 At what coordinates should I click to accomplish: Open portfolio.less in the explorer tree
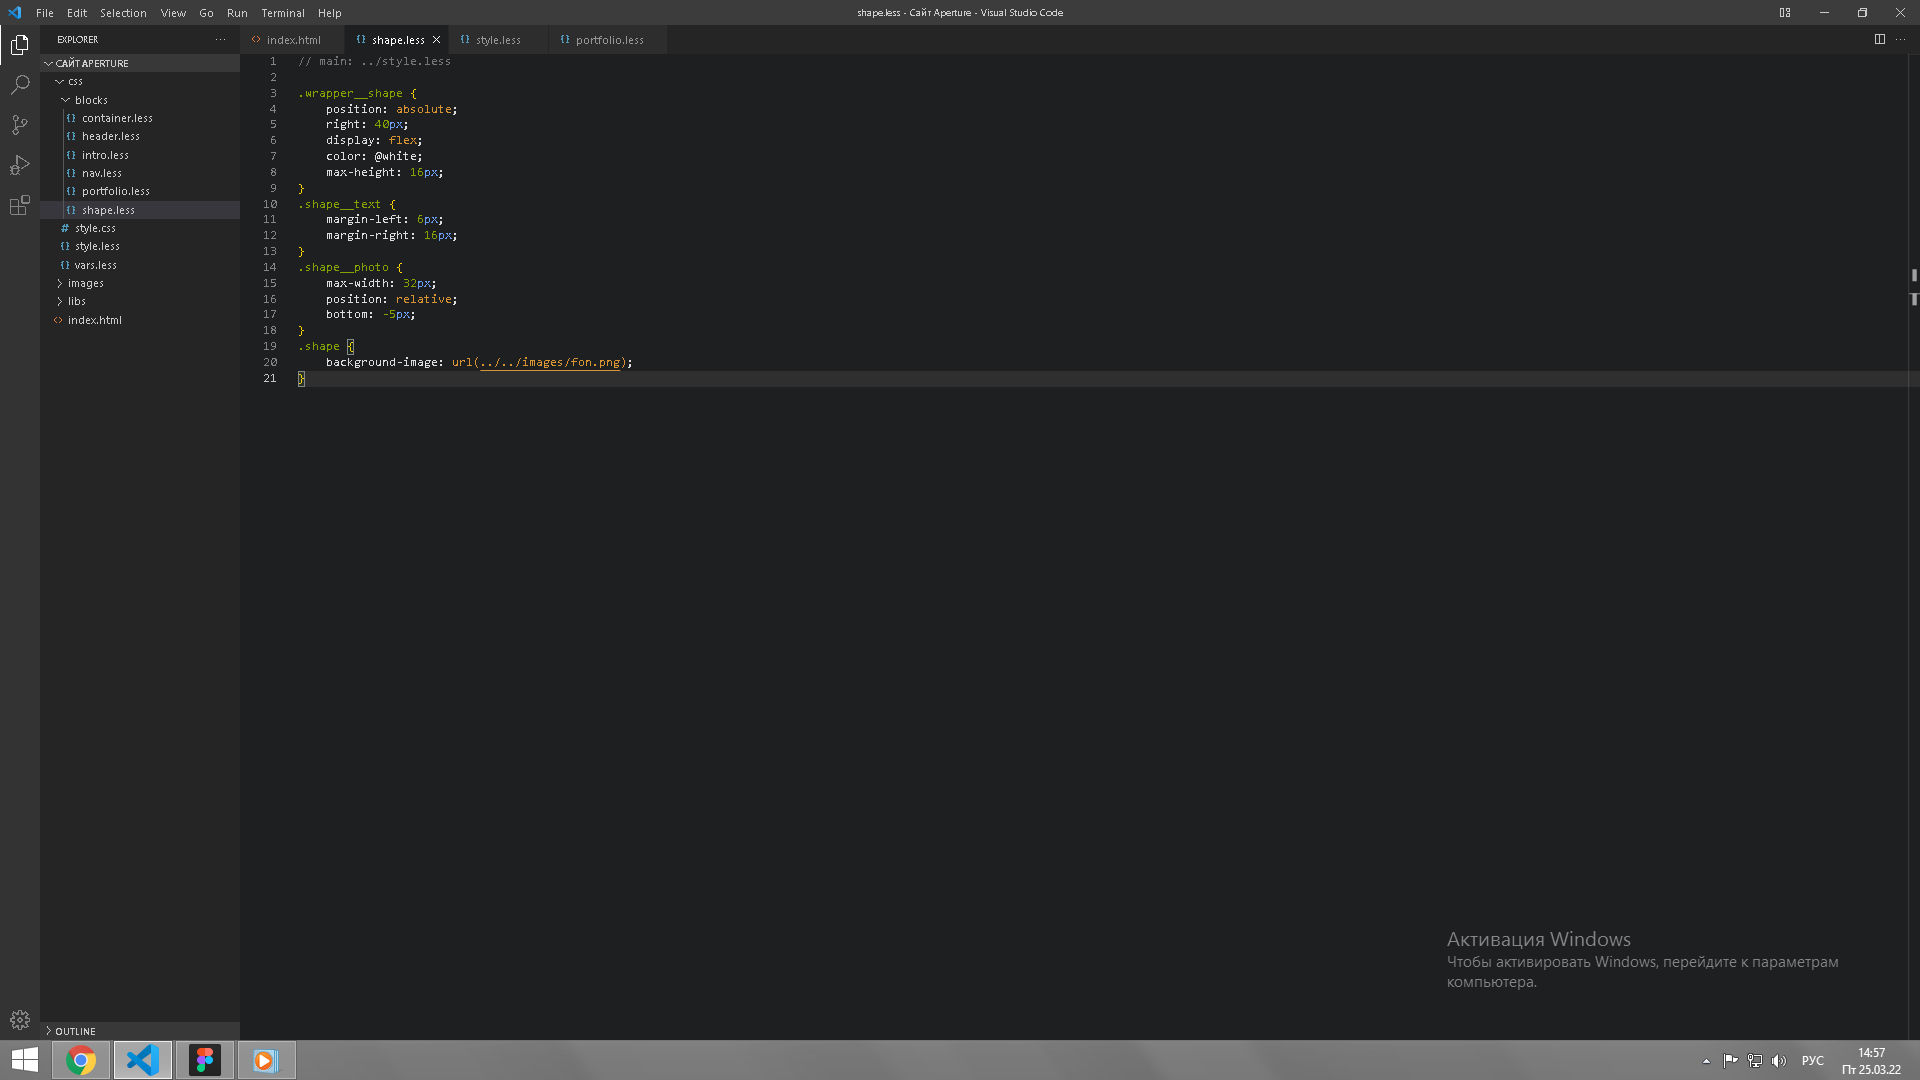point(140,191)
